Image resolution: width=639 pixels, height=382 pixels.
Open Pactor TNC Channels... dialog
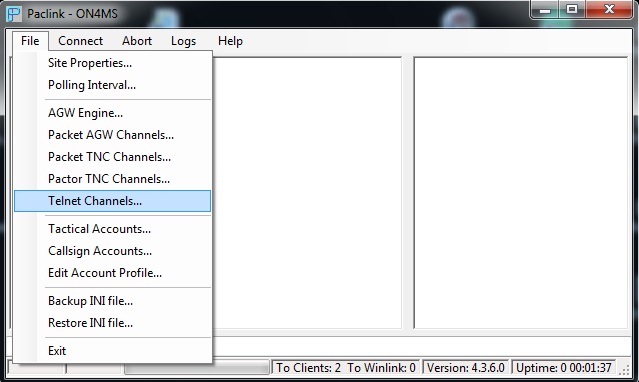[x=112, y=179]
